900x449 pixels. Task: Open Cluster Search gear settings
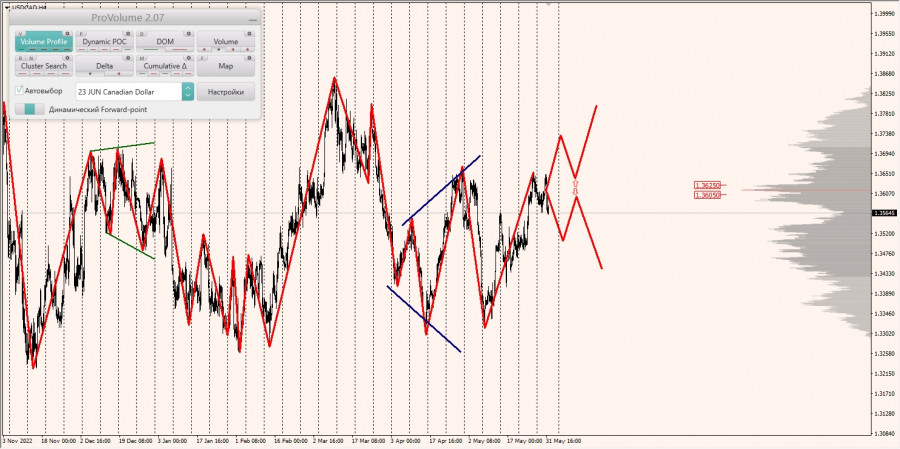tap(67, 58)
